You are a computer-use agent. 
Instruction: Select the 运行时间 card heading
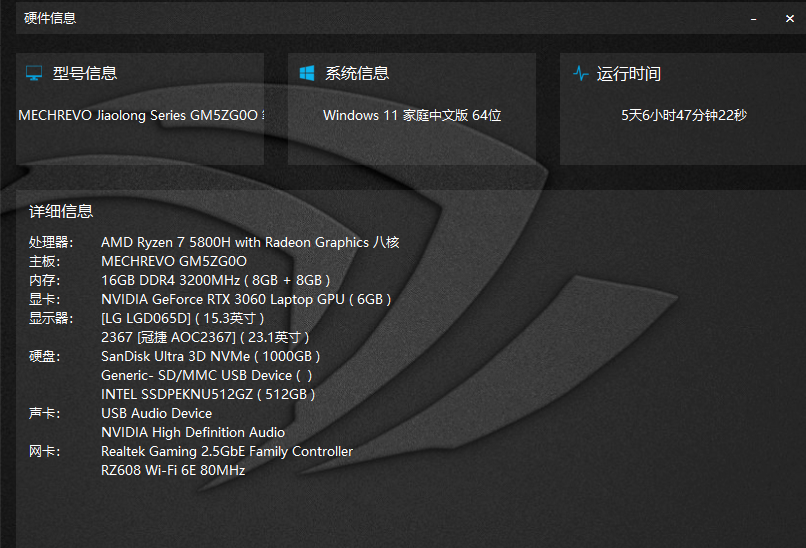click(x=629, y=74)
